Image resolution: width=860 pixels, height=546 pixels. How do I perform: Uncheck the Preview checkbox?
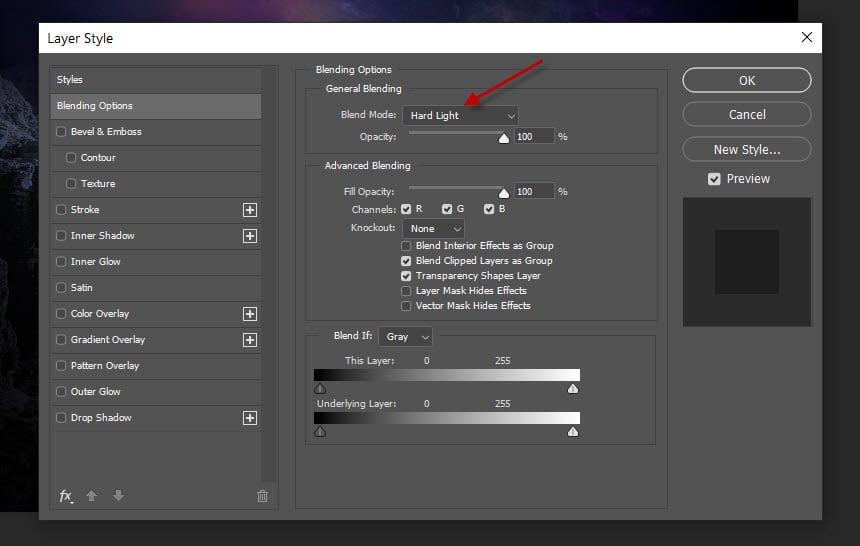pyautogui.click(x=714, y=179)
